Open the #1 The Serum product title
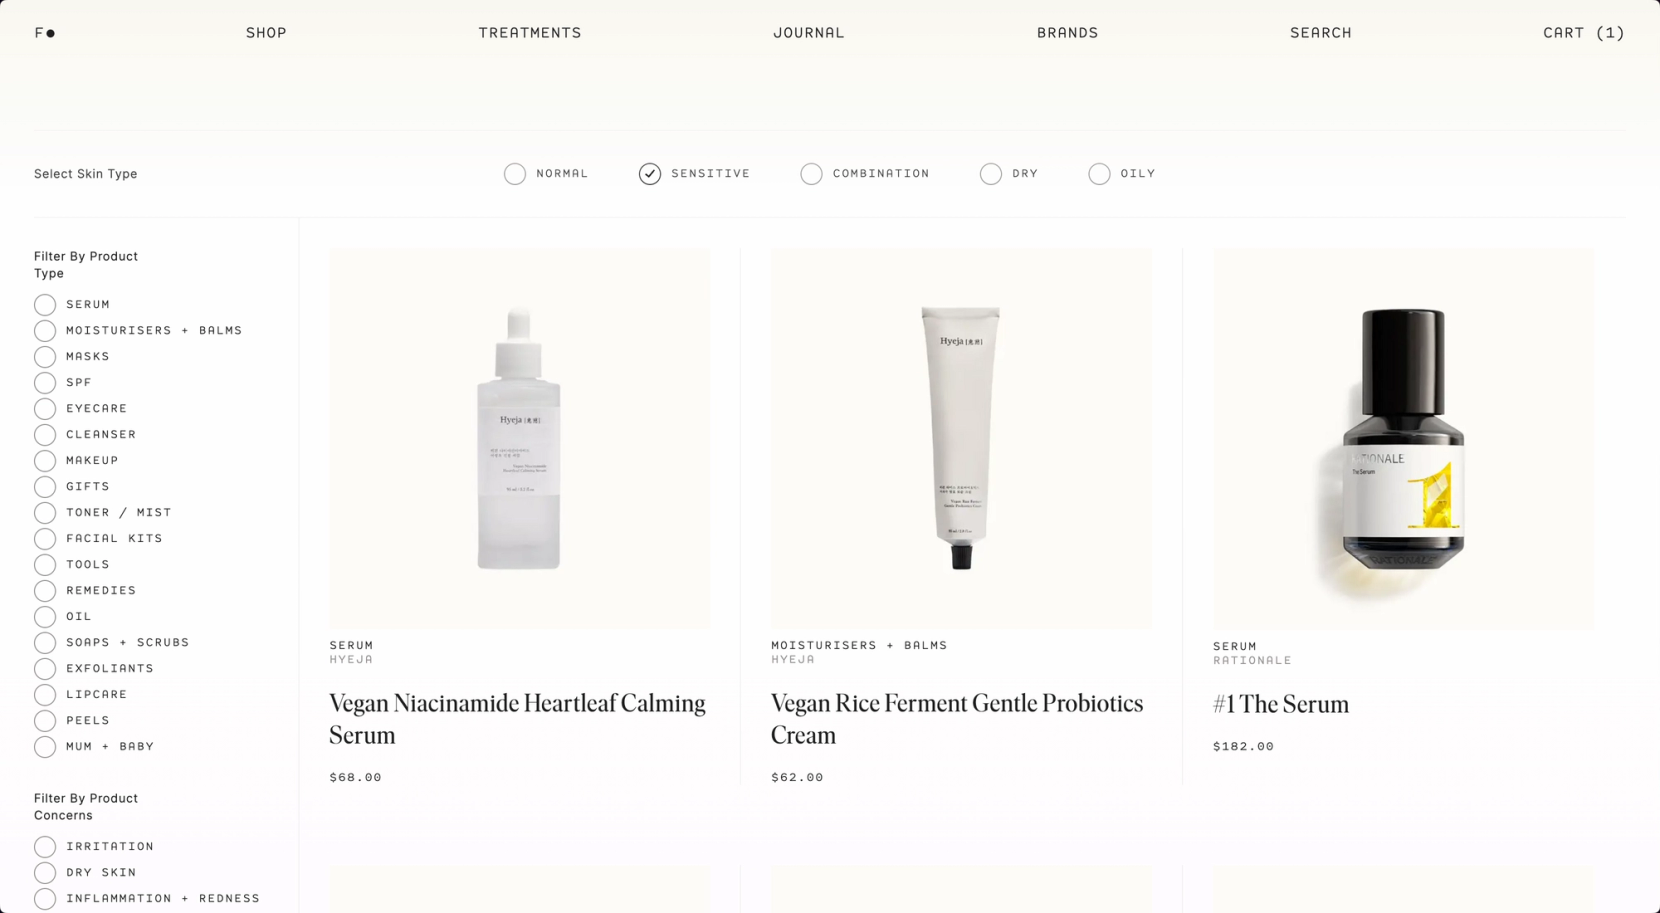 tap(1281, 704)
